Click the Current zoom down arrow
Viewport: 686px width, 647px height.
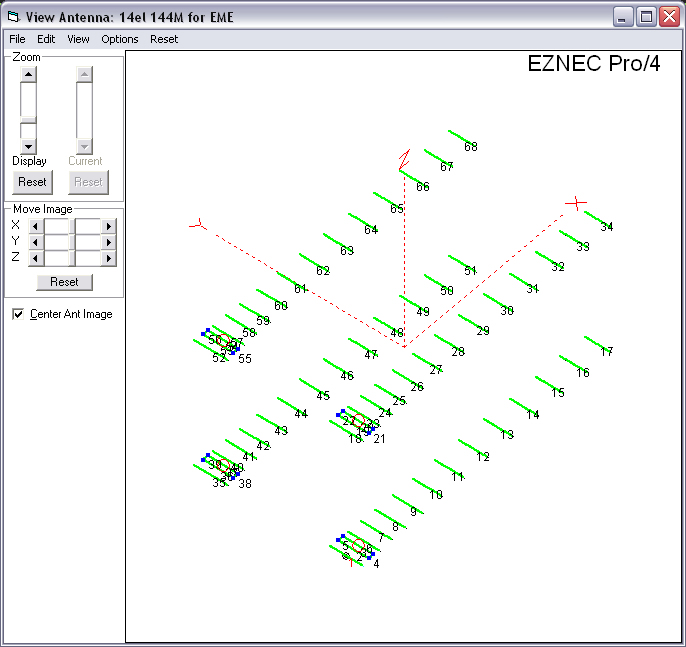tap(84, 147)
